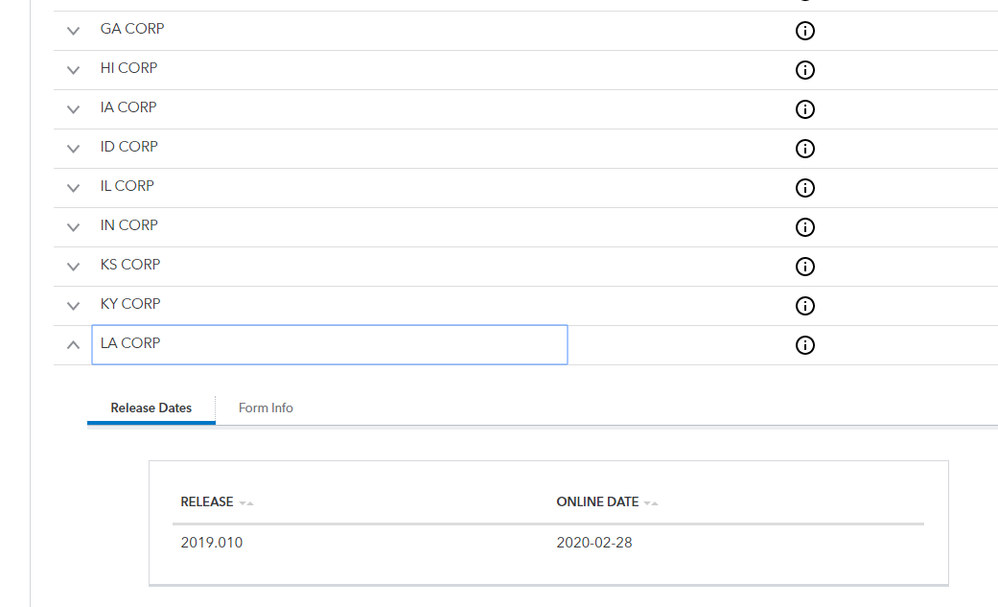This screenshot has height=607, width=998.
Task: Click the ID CORP info icon
Action: click(804, 149)
